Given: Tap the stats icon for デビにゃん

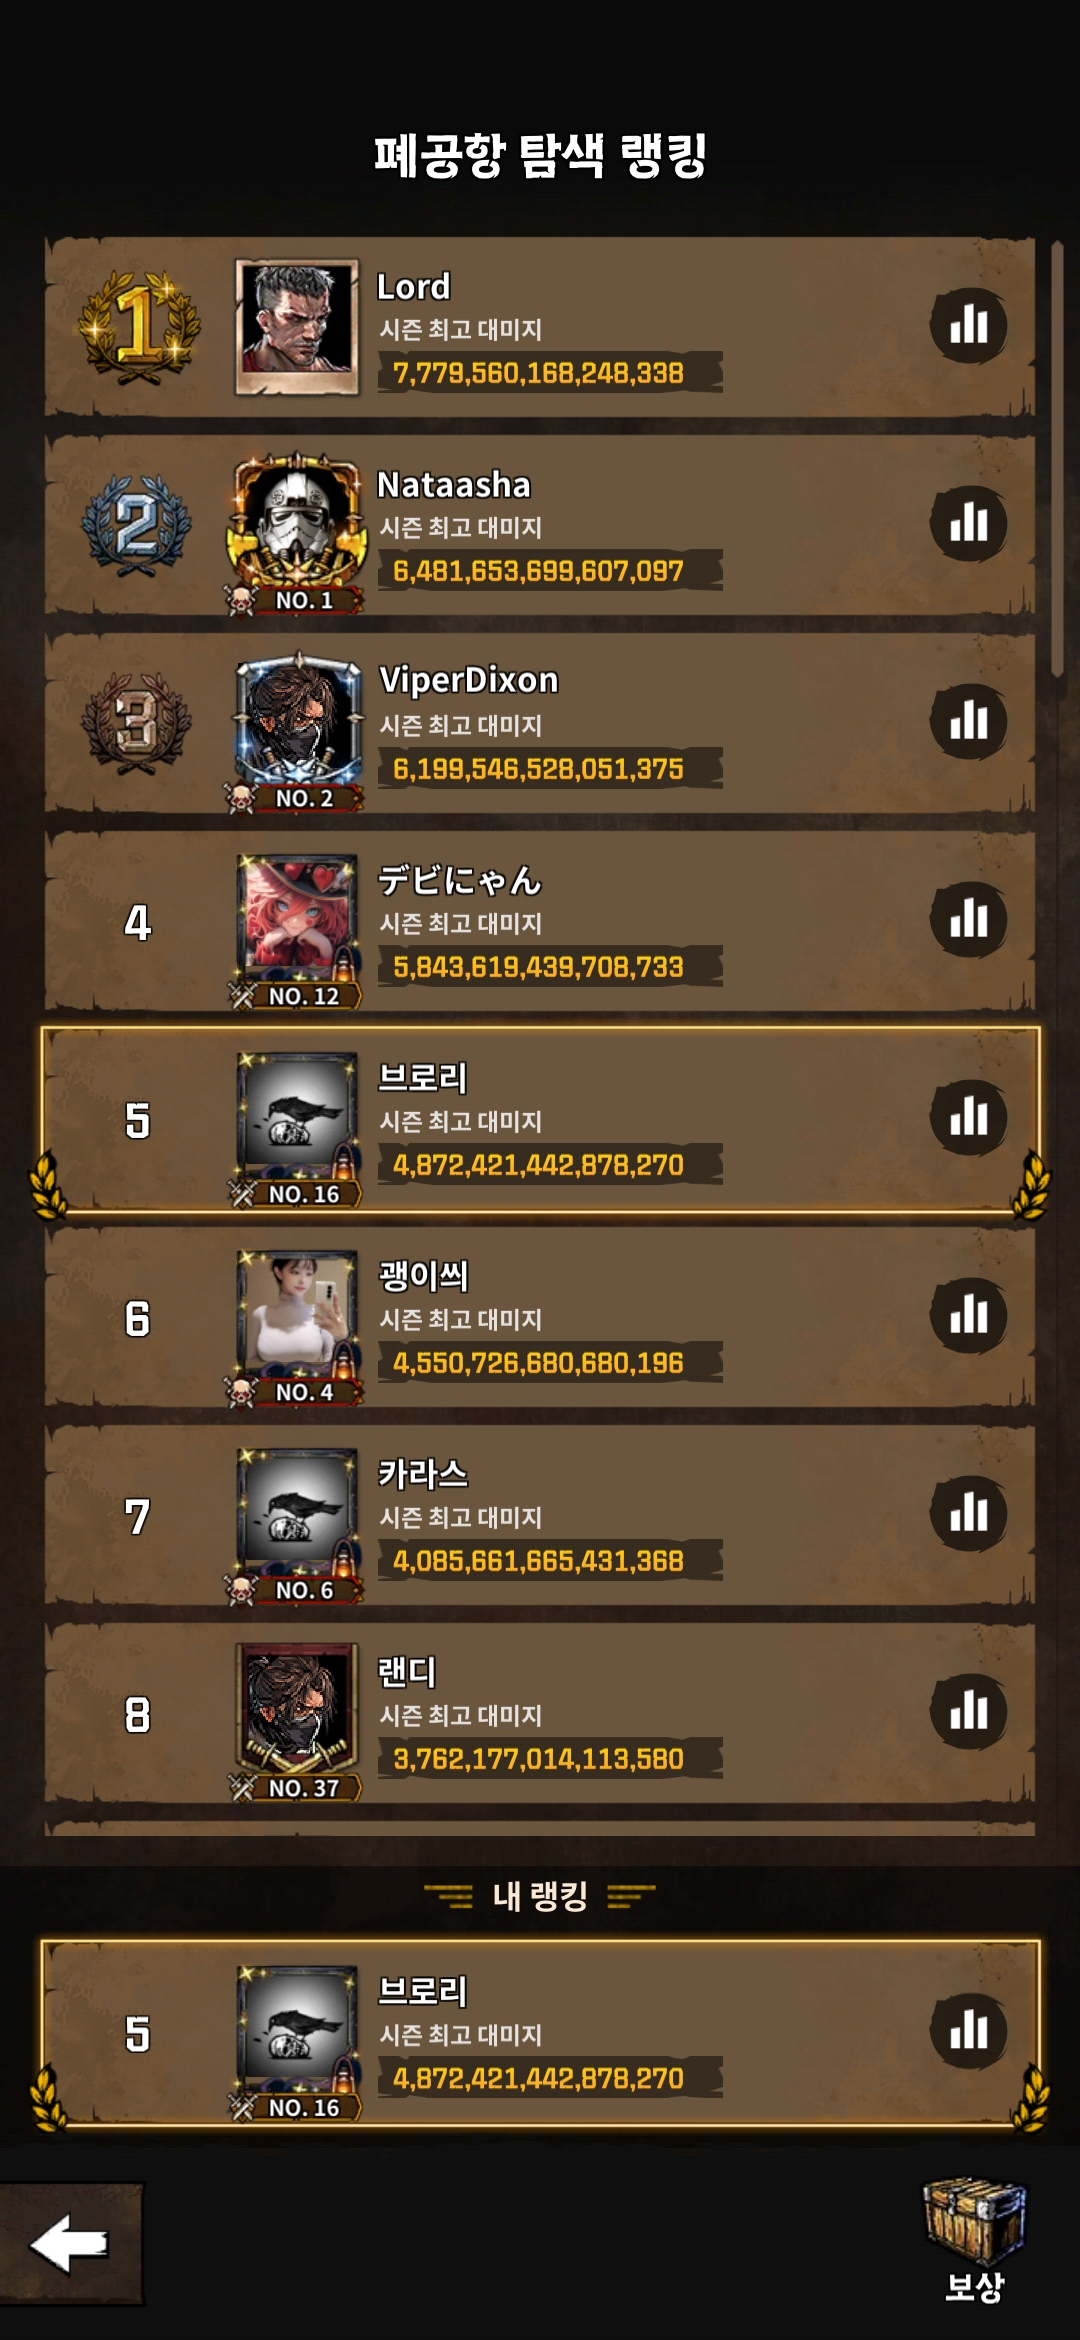Looking at the screenshot, I should coord(968,919).
